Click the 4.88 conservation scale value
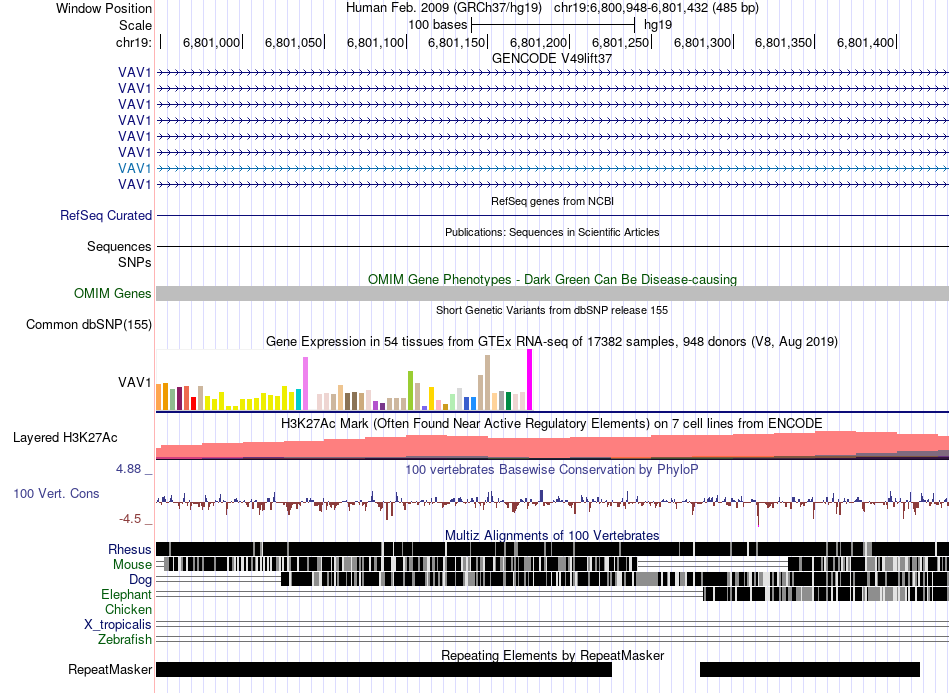The height and width of the screenshot is (693, 950). click(128, 469)
